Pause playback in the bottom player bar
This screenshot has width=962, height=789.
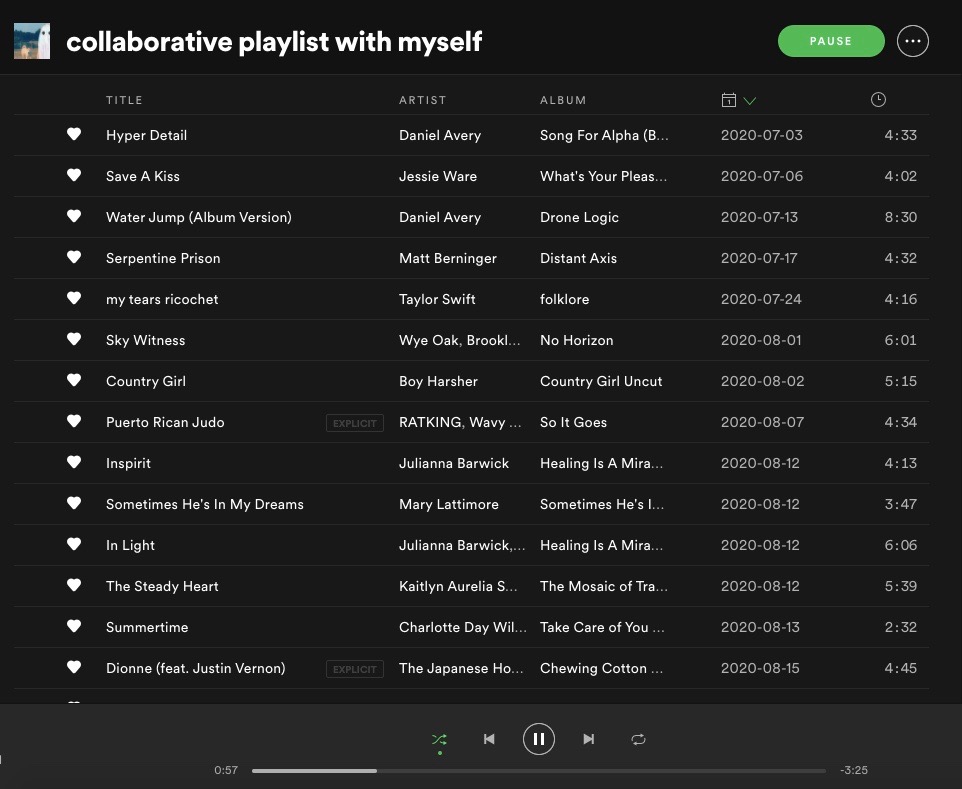[538, 739]
